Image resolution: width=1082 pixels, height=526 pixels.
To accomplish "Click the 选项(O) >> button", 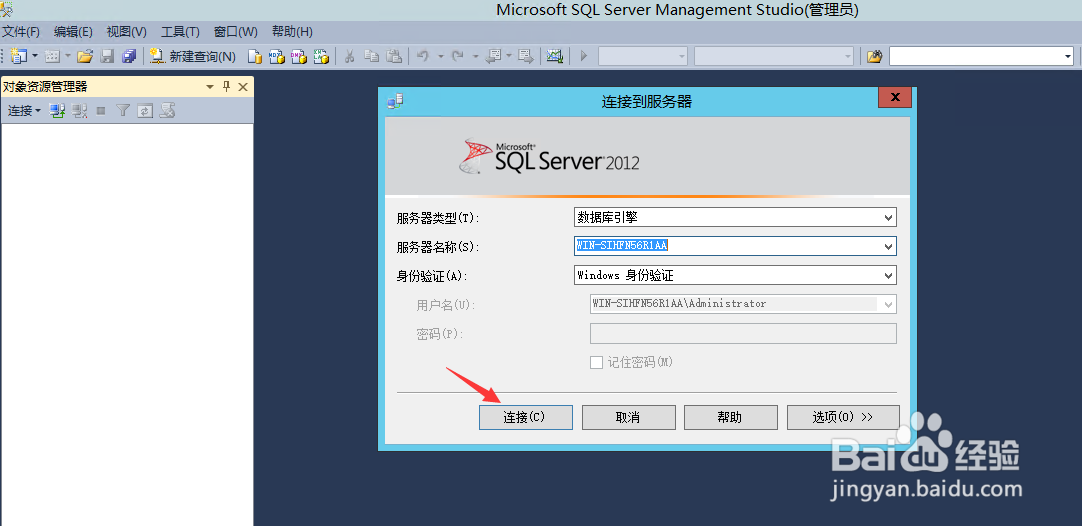I will point(843,417).
